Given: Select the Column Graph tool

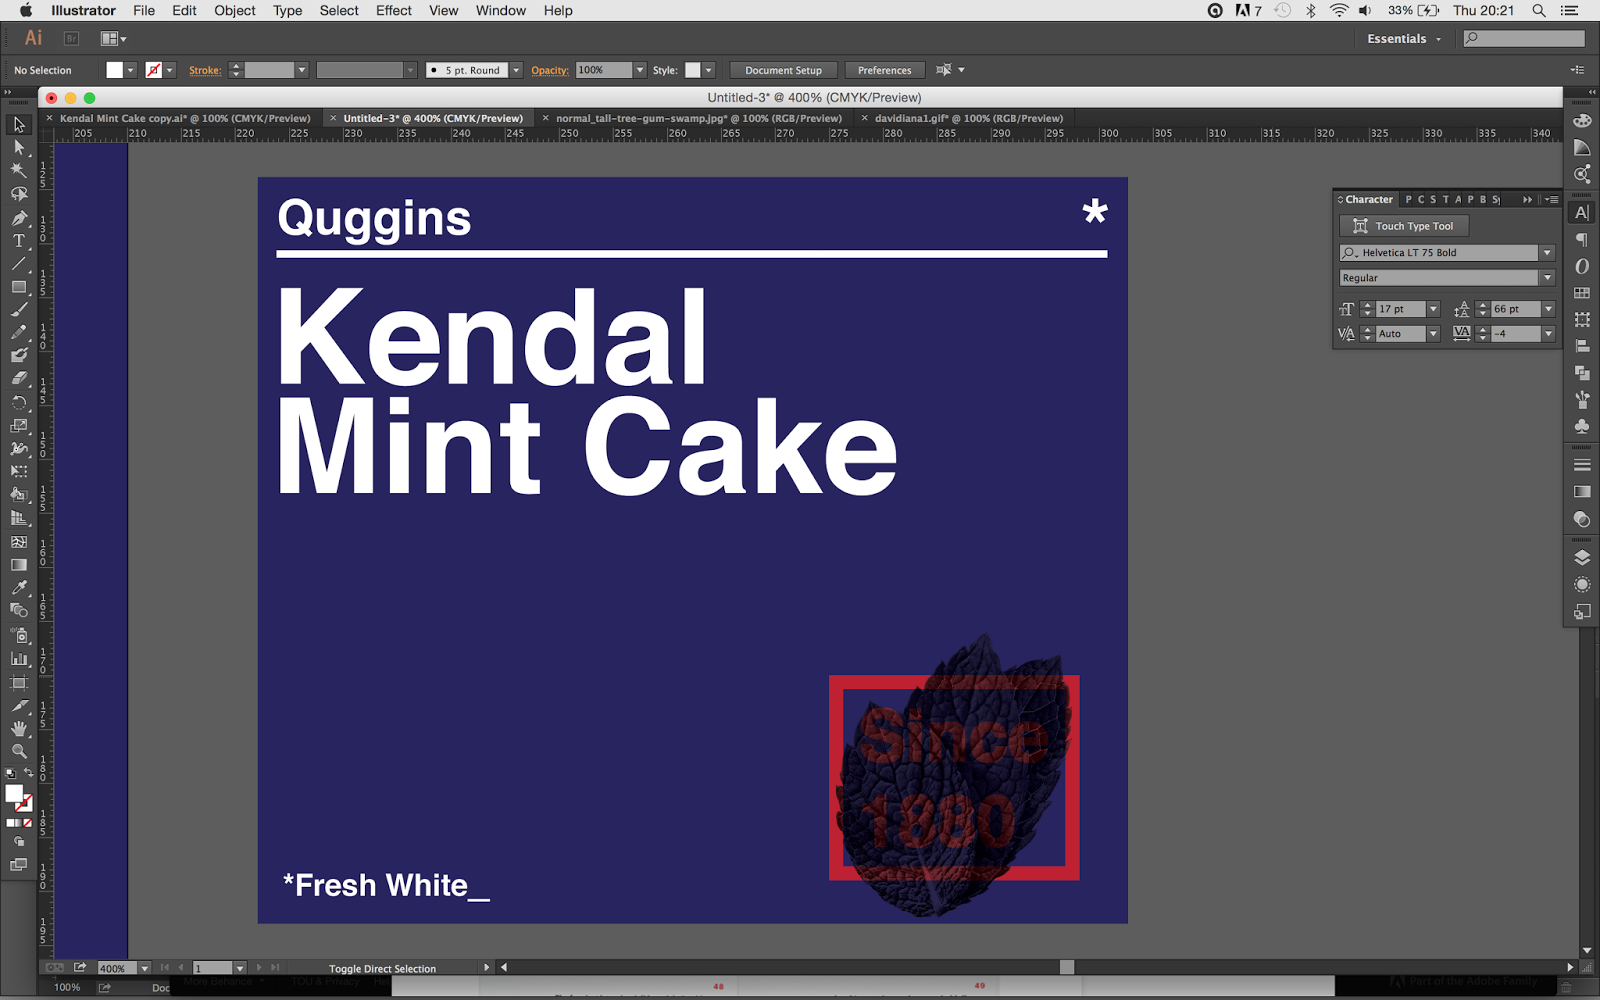Looking at the screenshot, I should click(x=19, y=659).
